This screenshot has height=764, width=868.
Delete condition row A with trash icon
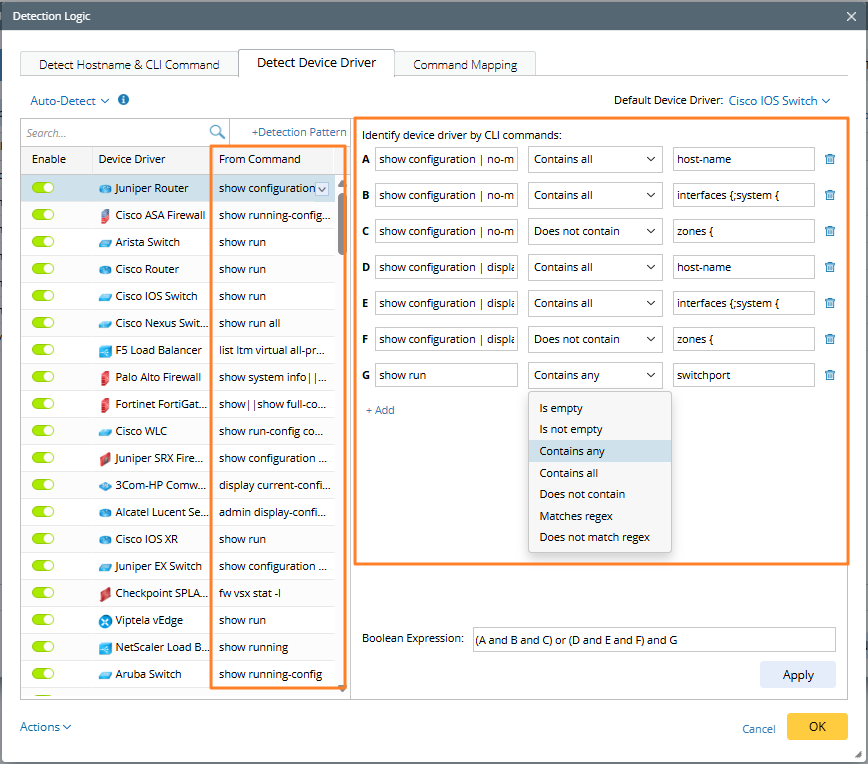tap(830, 159)
